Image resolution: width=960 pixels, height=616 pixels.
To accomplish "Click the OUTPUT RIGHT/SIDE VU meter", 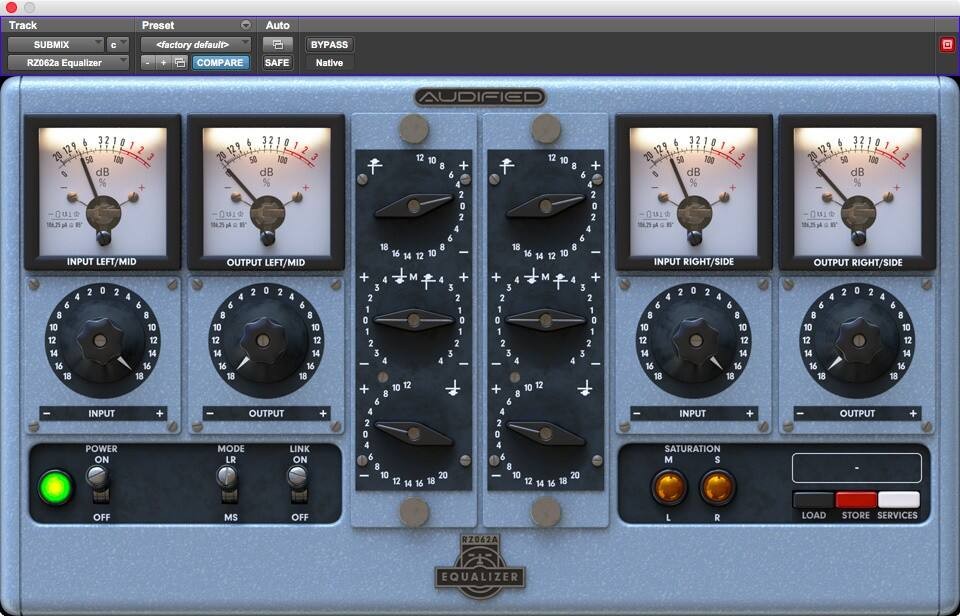I will 857,192.
